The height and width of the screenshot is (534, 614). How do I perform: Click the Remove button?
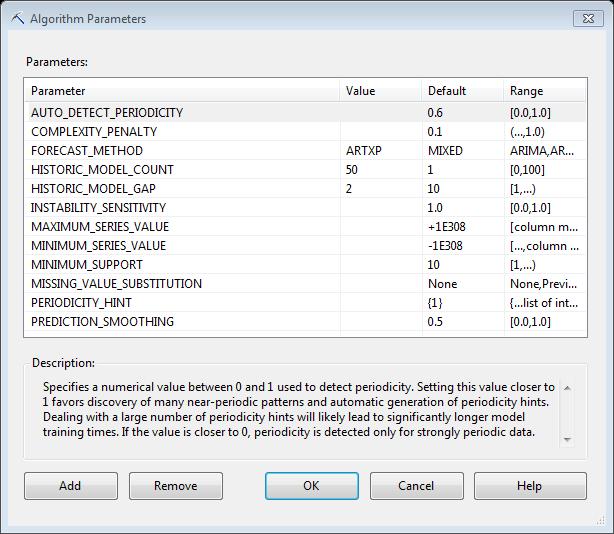pyautogui.click(x=176, y=486)
